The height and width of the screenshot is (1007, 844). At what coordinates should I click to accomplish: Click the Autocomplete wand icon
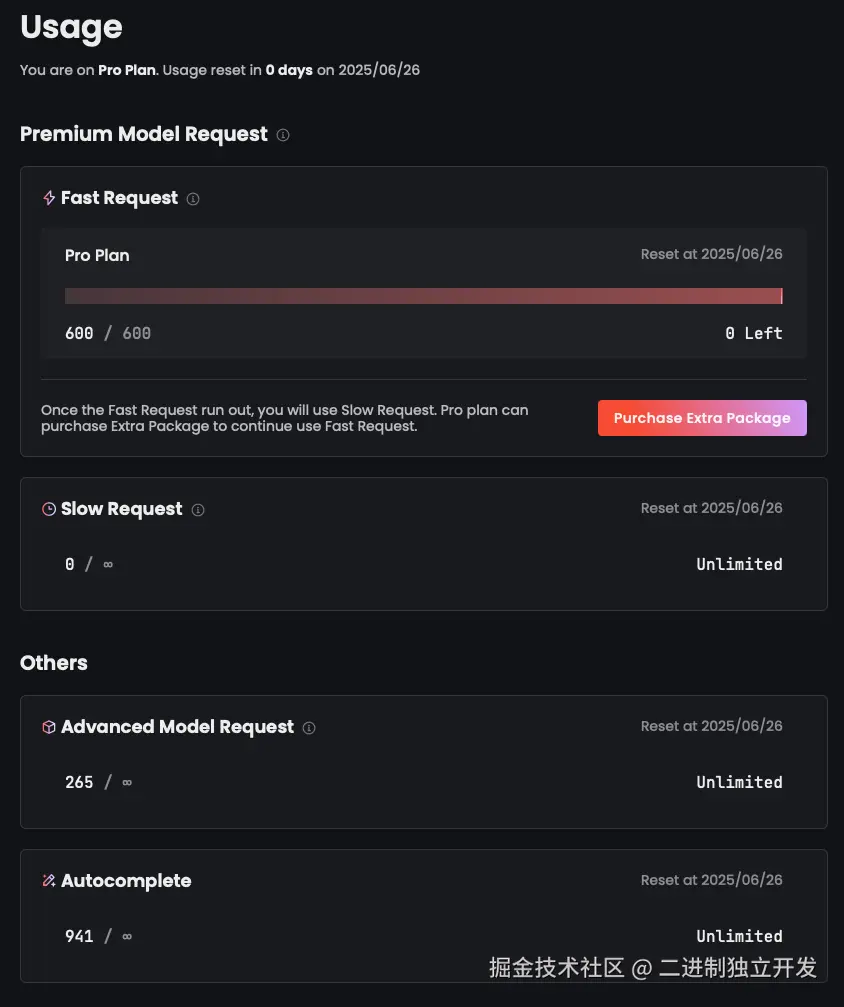(48, 881)
